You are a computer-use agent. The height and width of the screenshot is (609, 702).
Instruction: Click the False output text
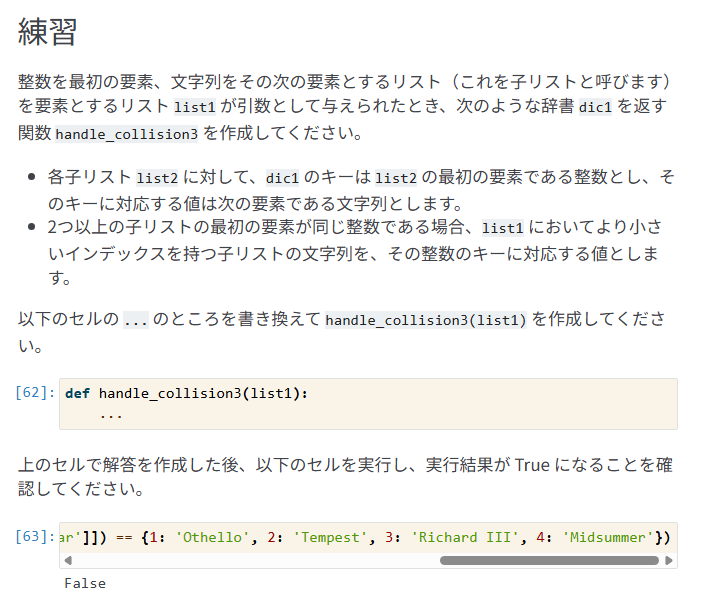(x=85, y=583)
